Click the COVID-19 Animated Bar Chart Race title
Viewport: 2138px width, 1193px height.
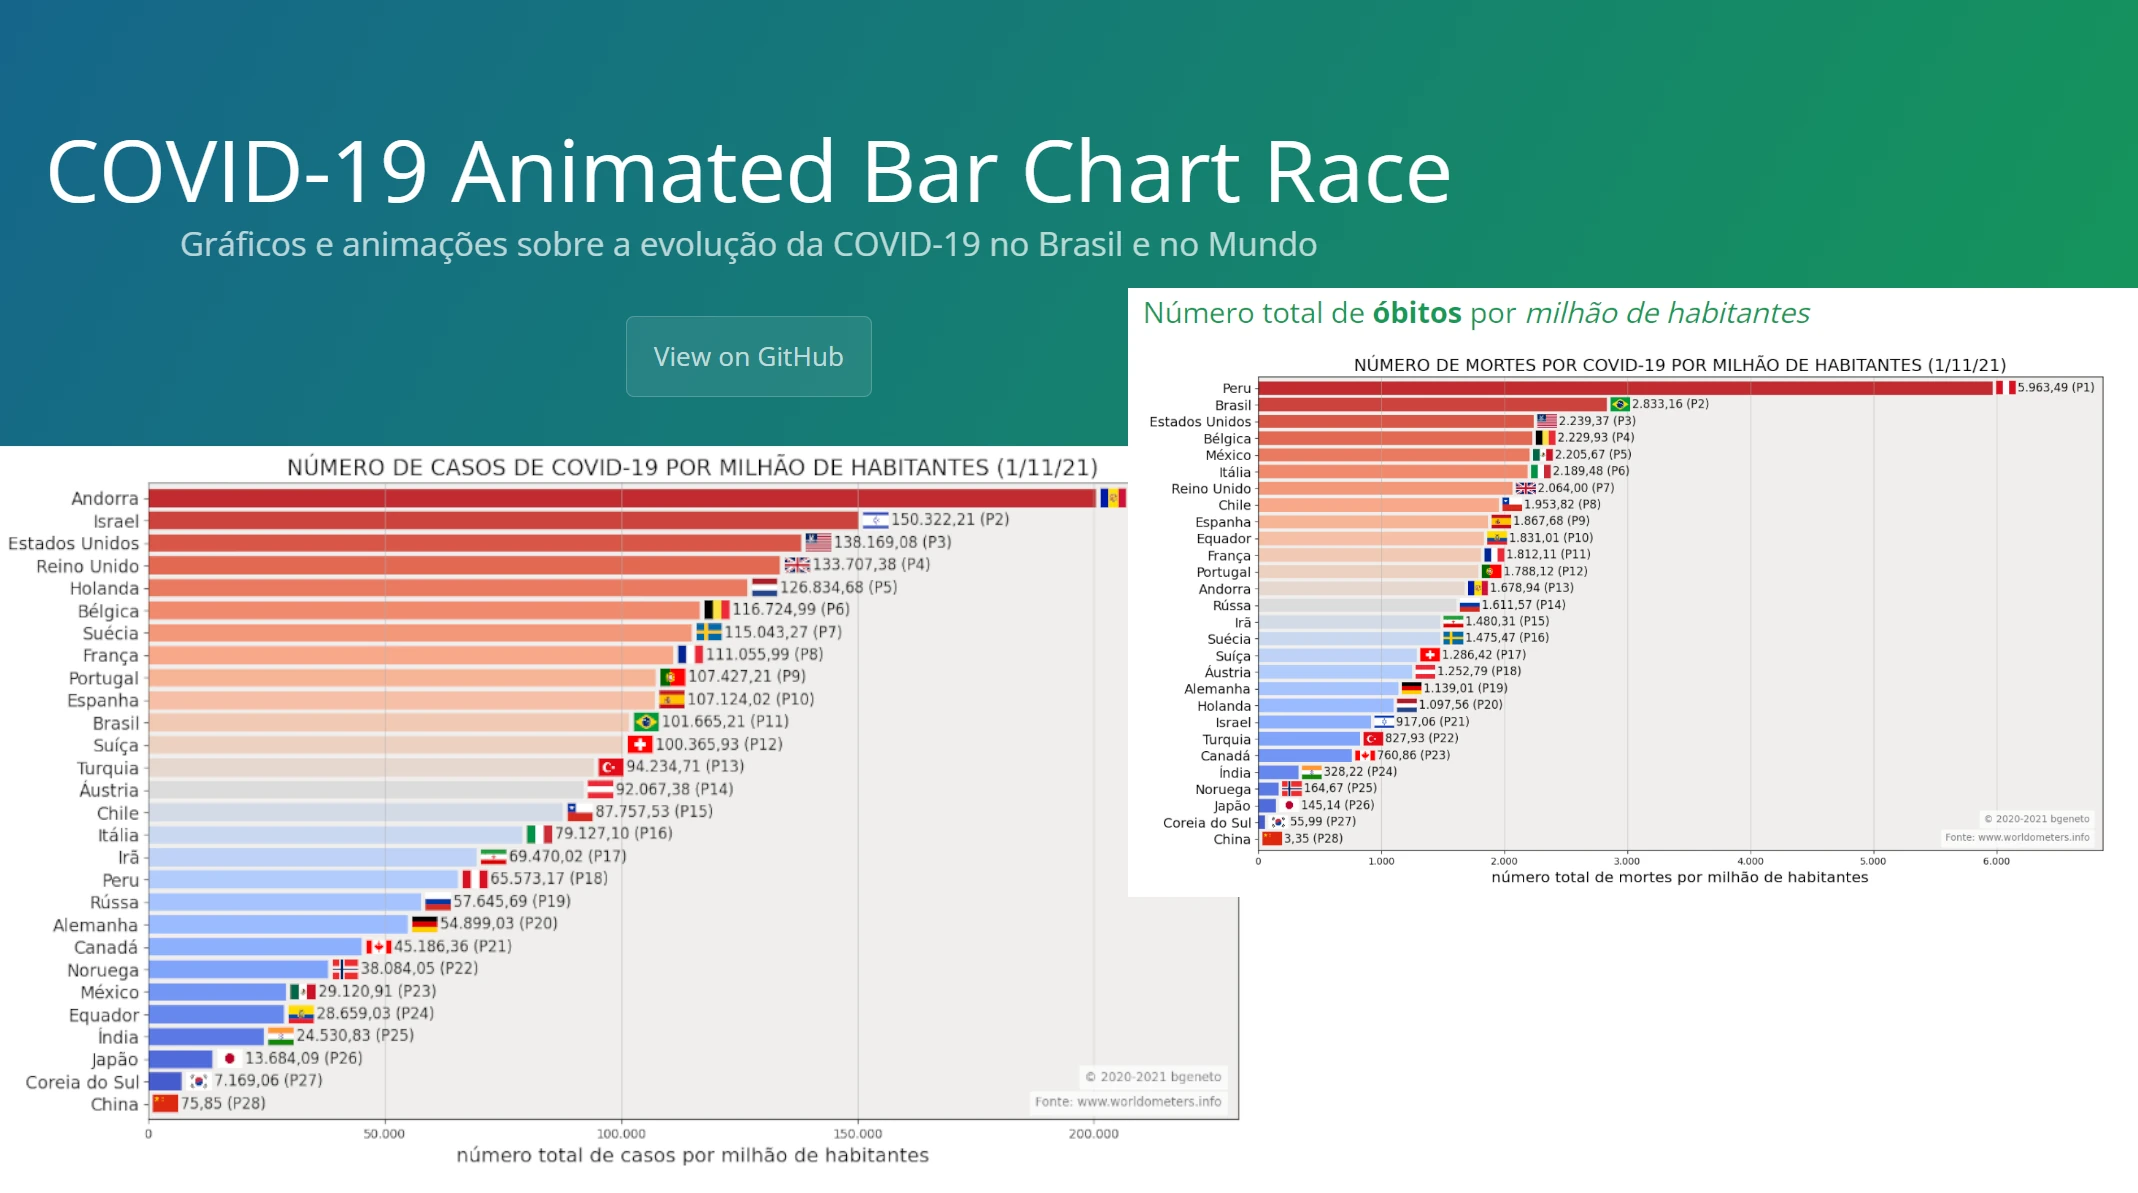(x=748, y=172)
